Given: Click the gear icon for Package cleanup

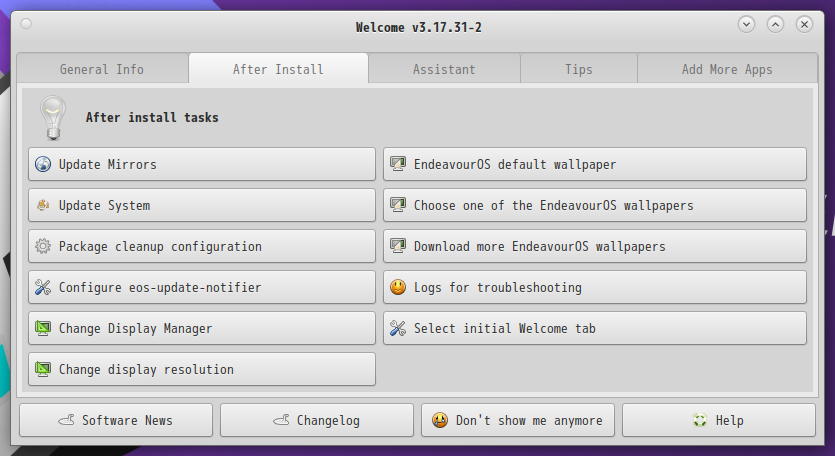Looking at the screenshot, I should [x=43, y=246].
